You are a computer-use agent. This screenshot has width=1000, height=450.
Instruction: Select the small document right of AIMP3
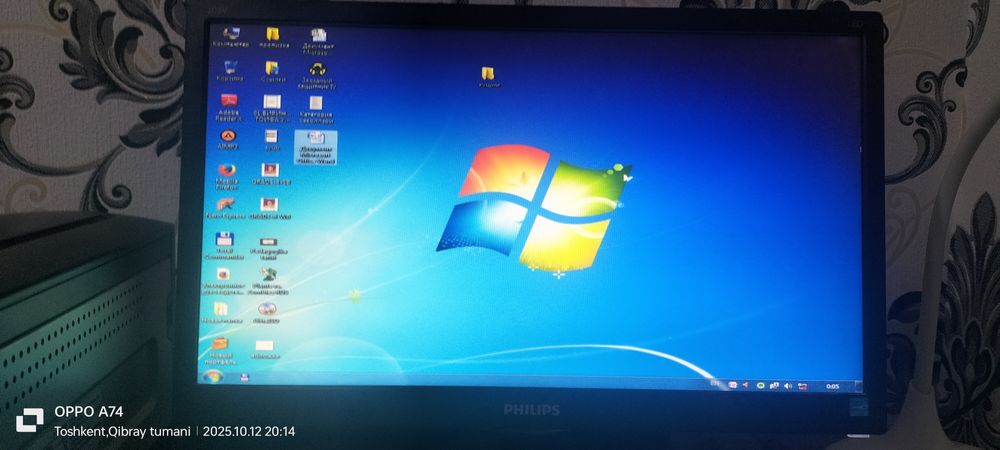[271, 140]
